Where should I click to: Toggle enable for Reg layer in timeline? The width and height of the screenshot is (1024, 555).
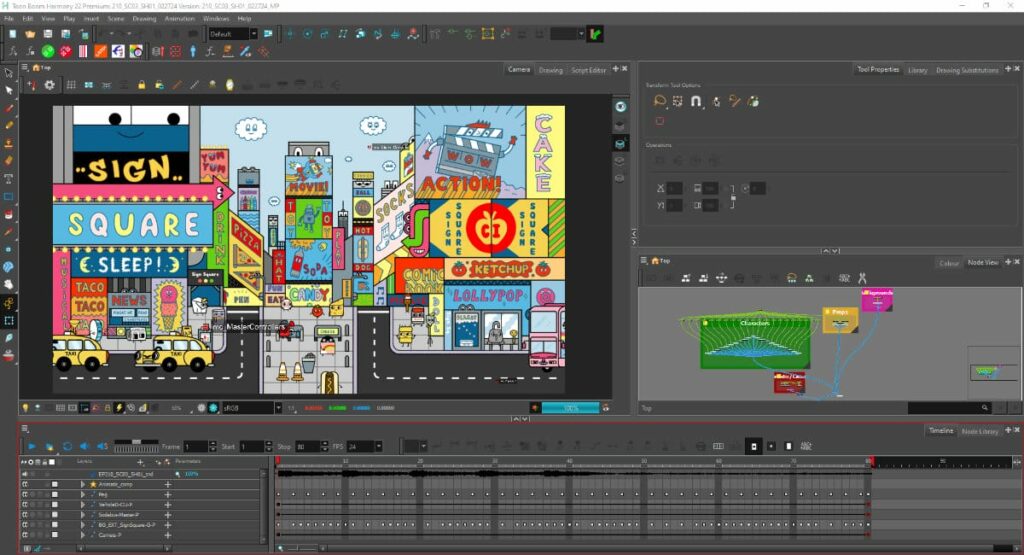click(25, 495)
